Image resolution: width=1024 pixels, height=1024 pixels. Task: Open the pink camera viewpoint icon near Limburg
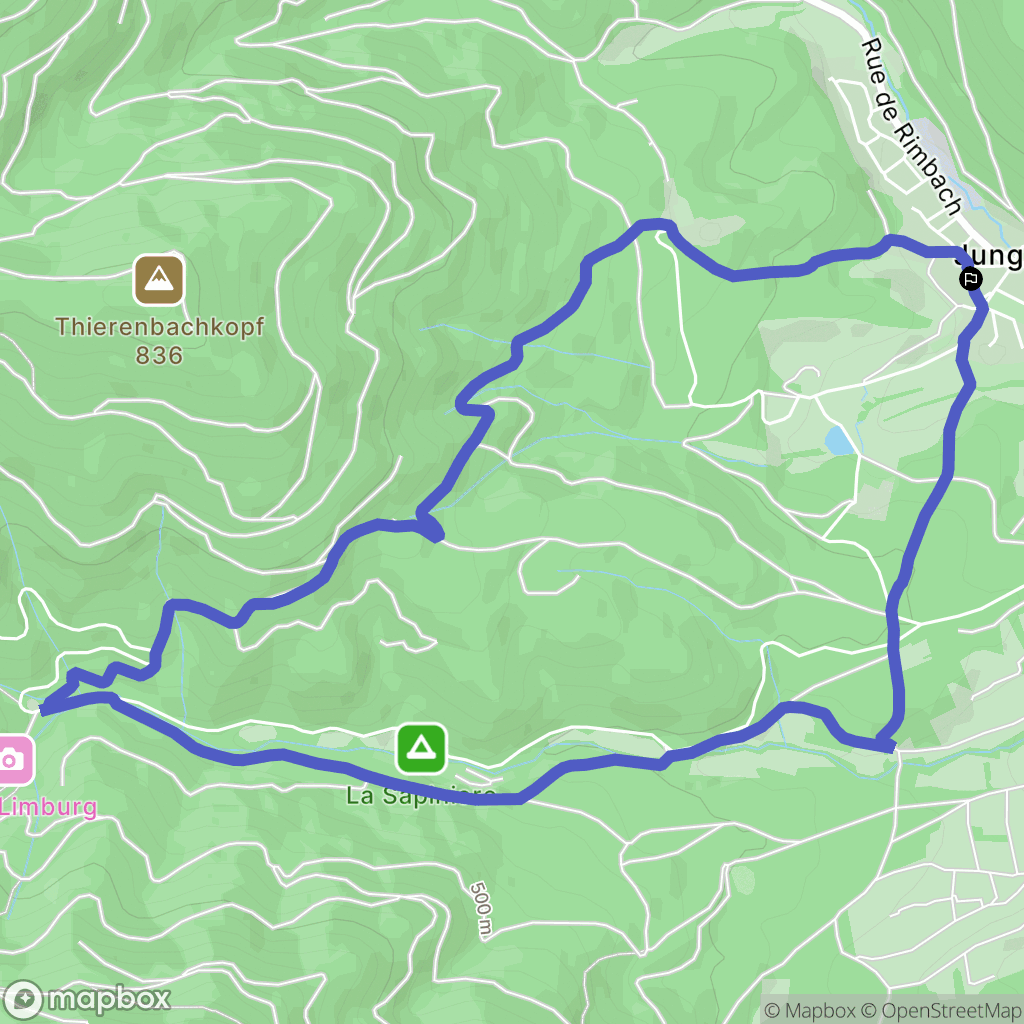coord(12,760)
